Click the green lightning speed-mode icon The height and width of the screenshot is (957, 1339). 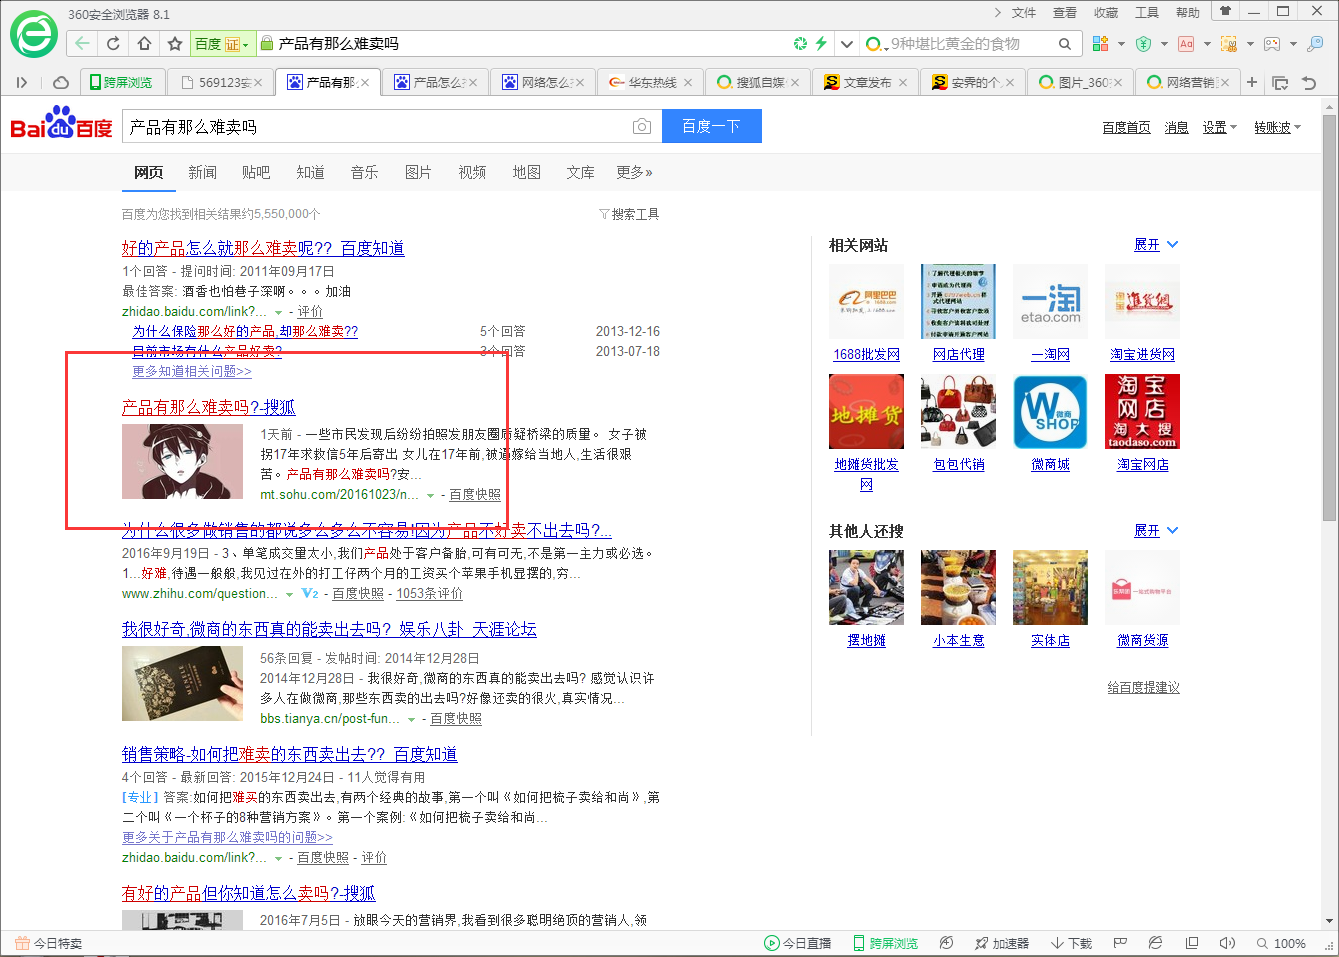(x=821, y=43)
